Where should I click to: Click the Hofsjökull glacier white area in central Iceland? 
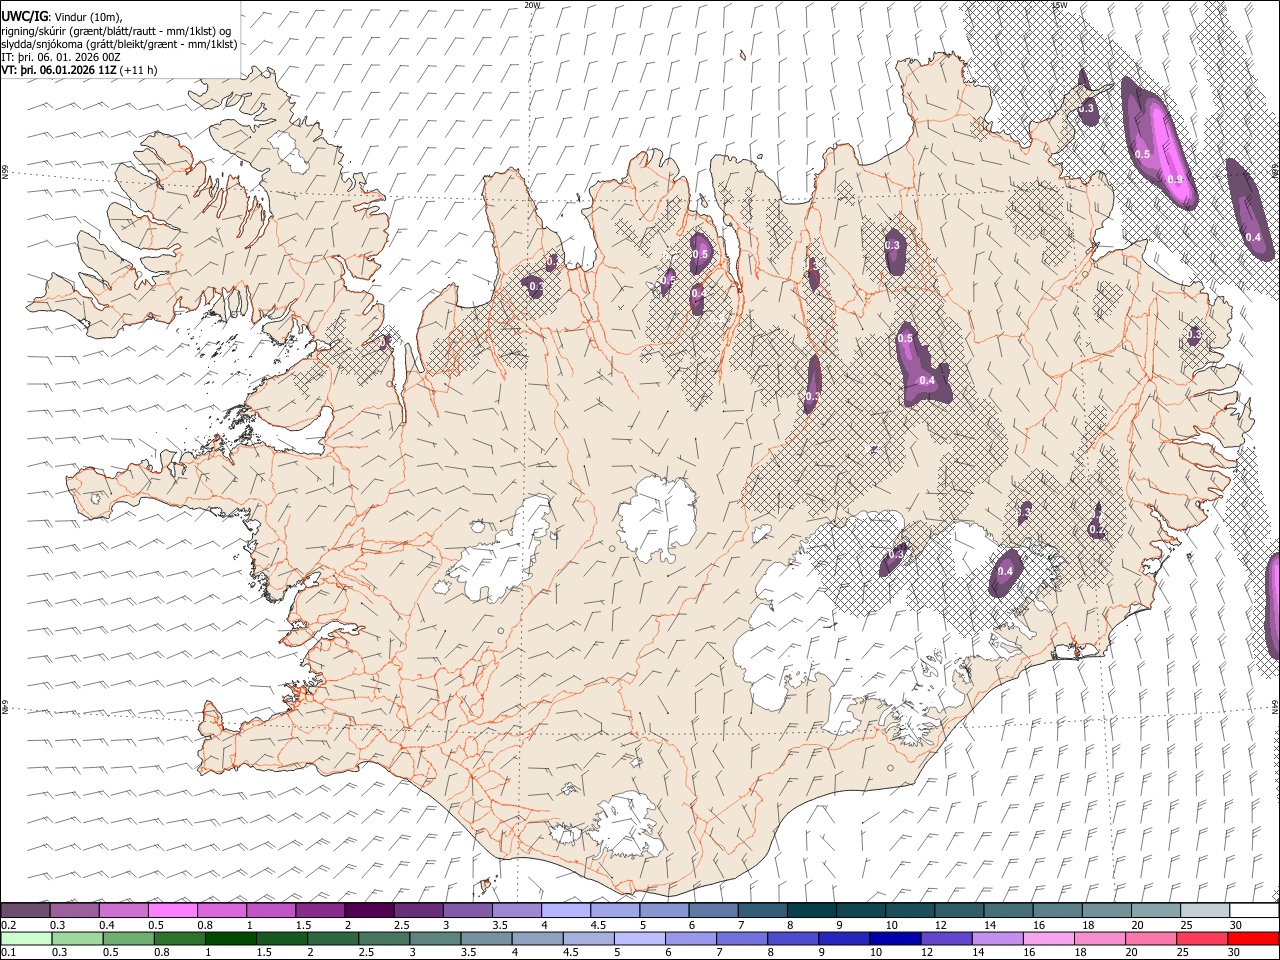click(657, 517)
